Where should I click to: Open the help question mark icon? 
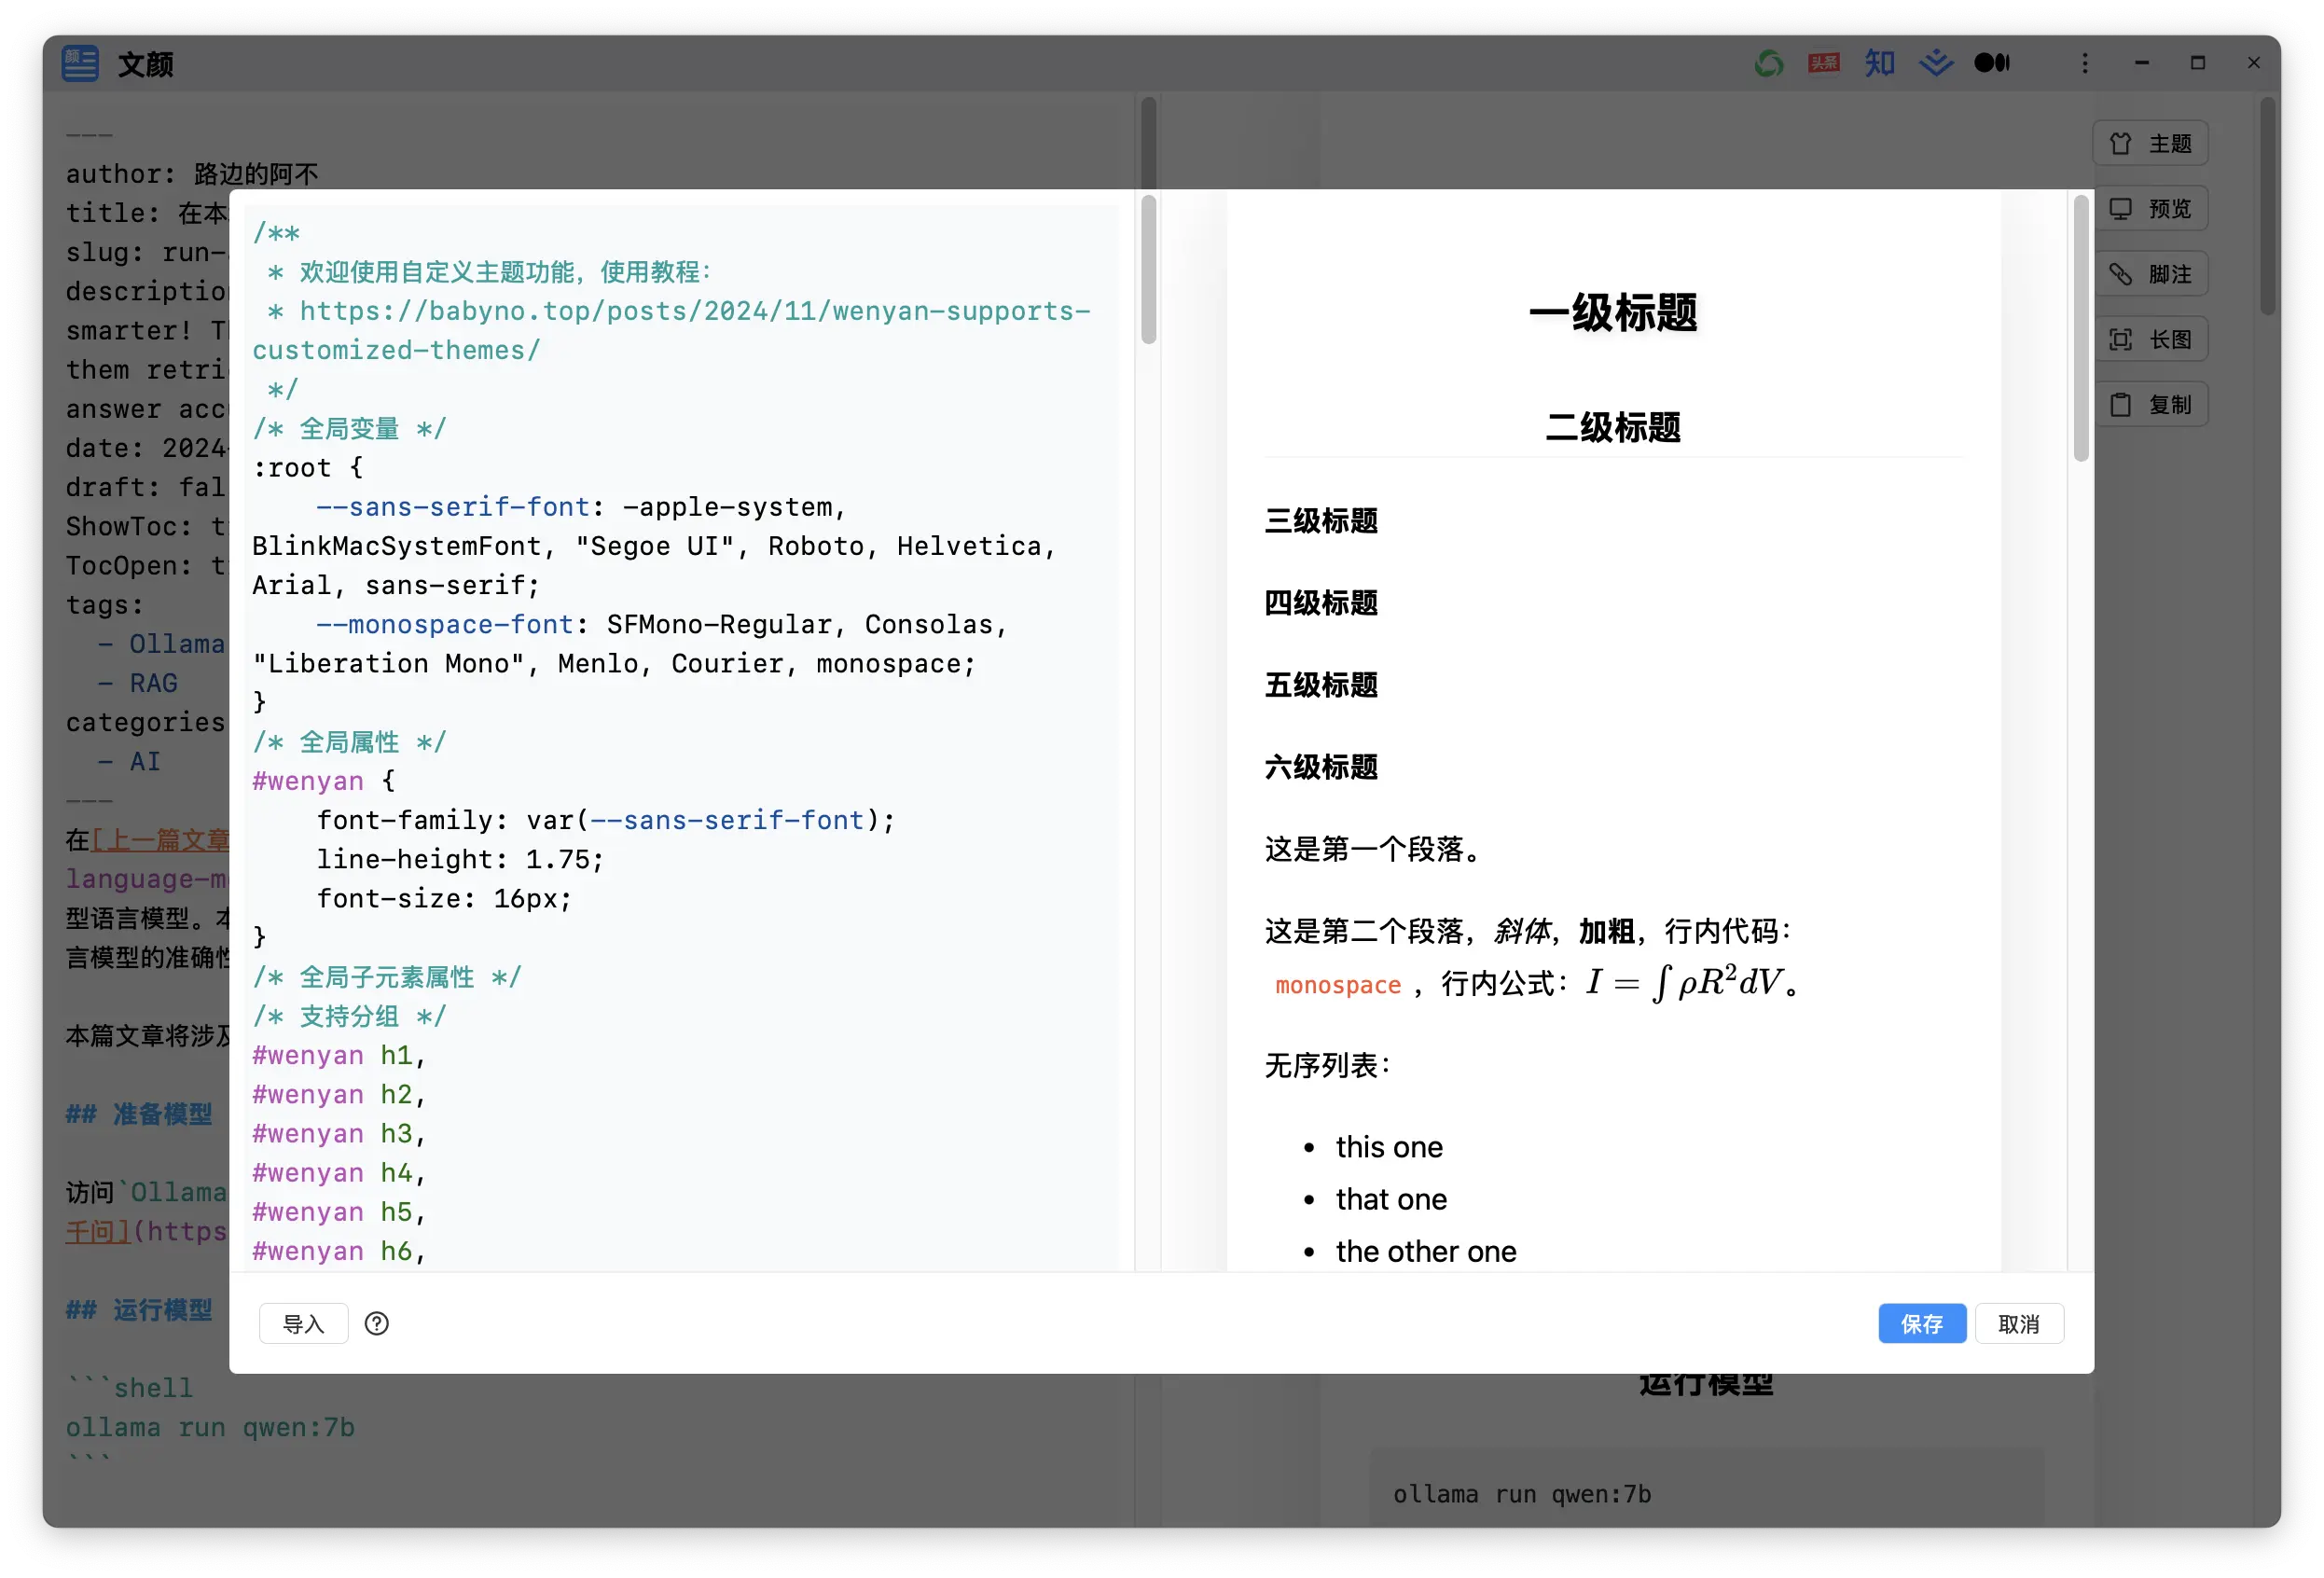[377, 1323]
